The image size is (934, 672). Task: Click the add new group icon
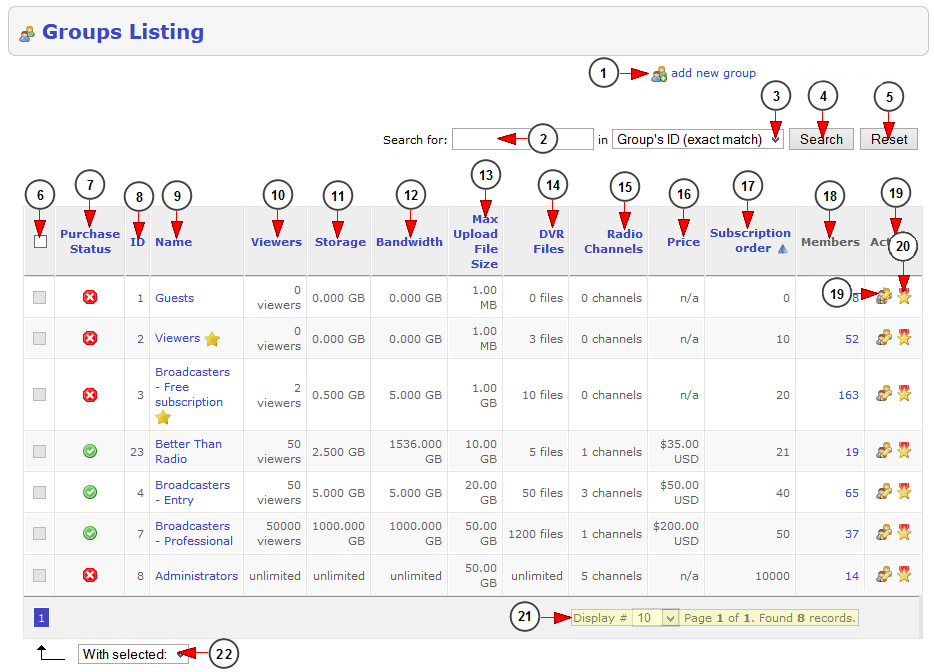(x=659, y=74)
